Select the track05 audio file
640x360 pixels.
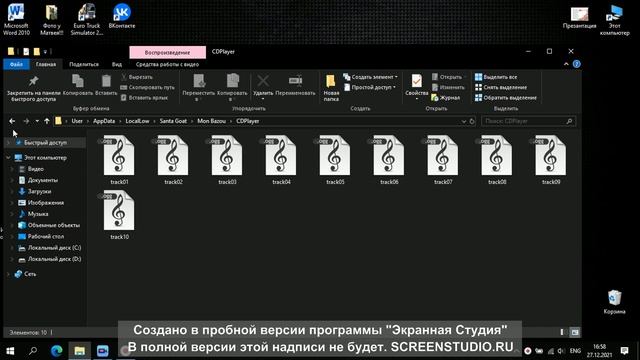tap(335, 160)
